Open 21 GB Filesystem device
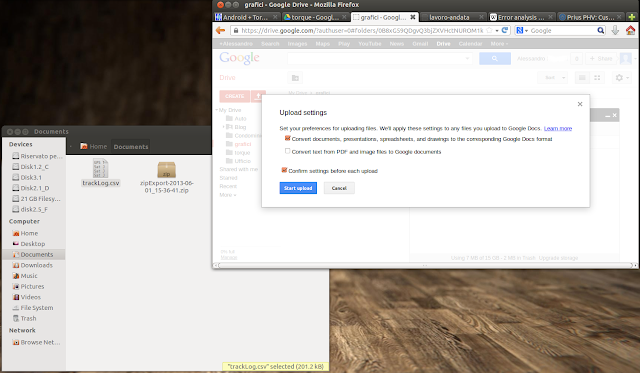Viewport: 640px width, 373px height. [36, 198]
